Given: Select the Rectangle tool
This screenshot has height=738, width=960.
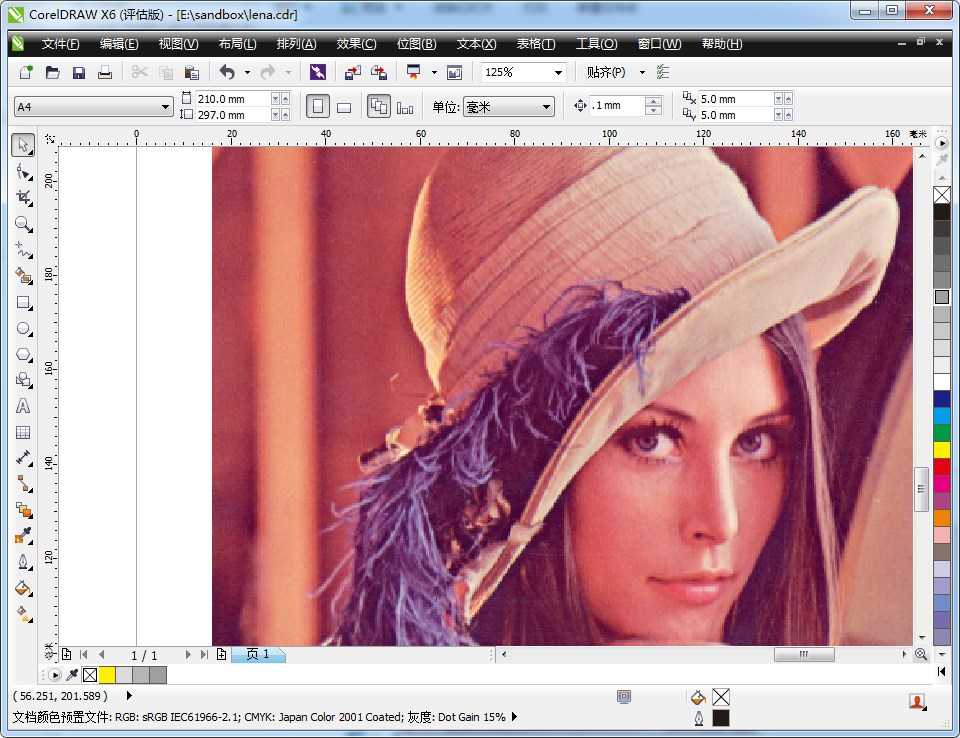Looking at the screenshot, I should coord(23,303).
